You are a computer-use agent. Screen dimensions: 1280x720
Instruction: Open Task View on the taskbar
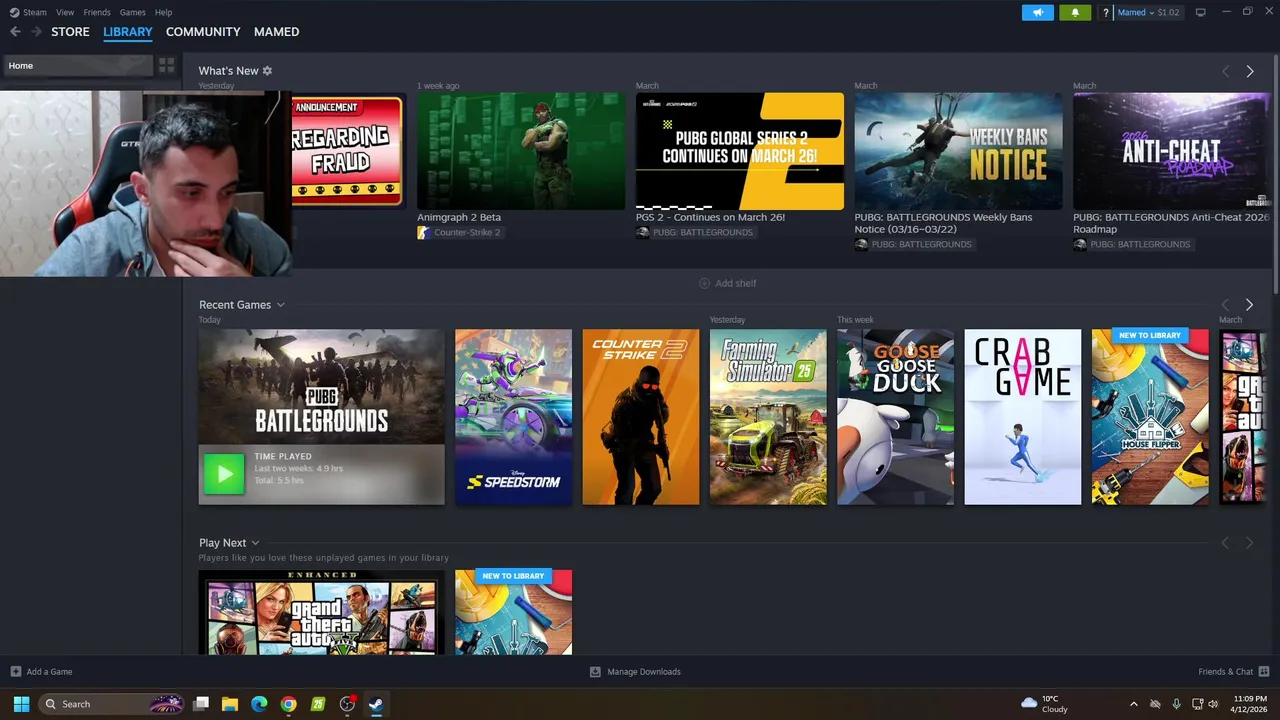point(201,704)
